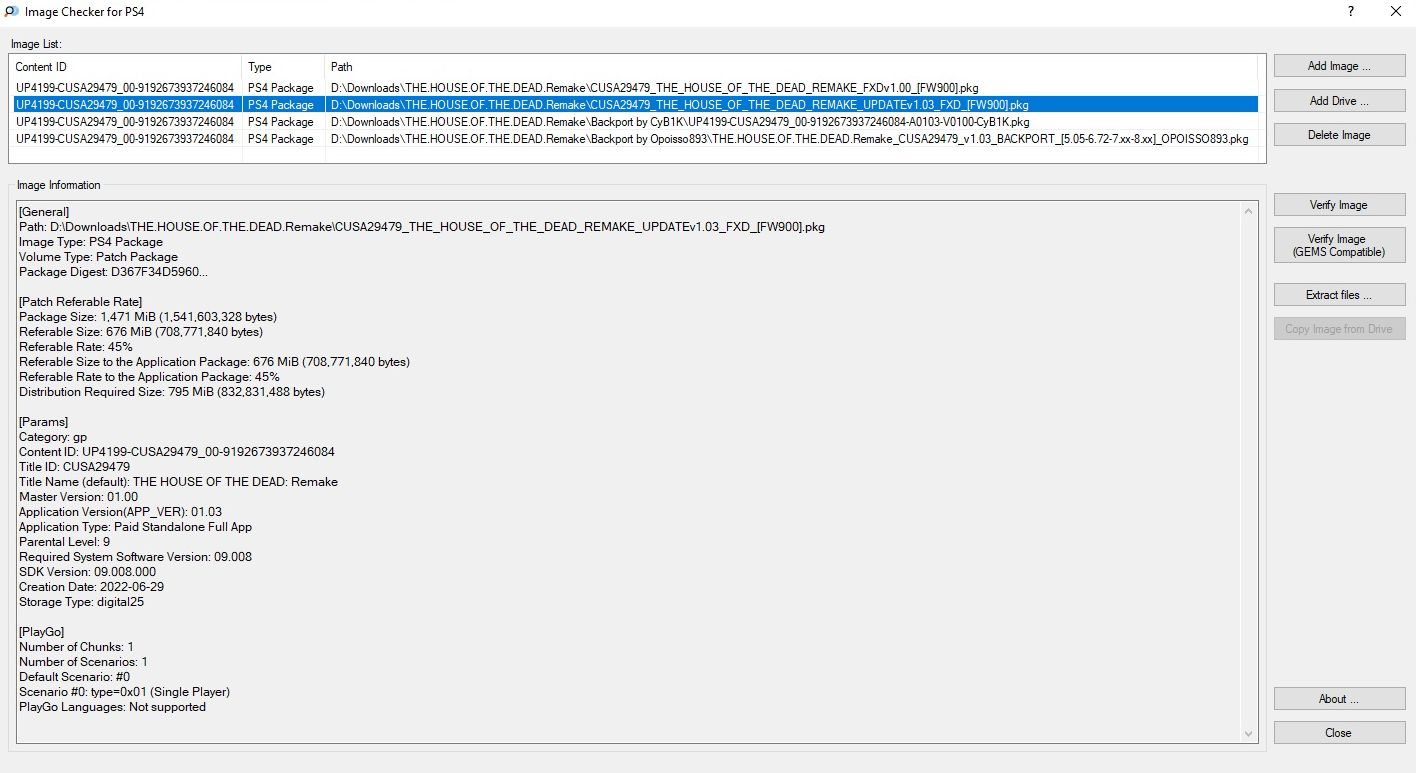This screenshot has height=773, width=1416.
Task: Click 'Parental Level: 9' line
Action: coord(65,542)
